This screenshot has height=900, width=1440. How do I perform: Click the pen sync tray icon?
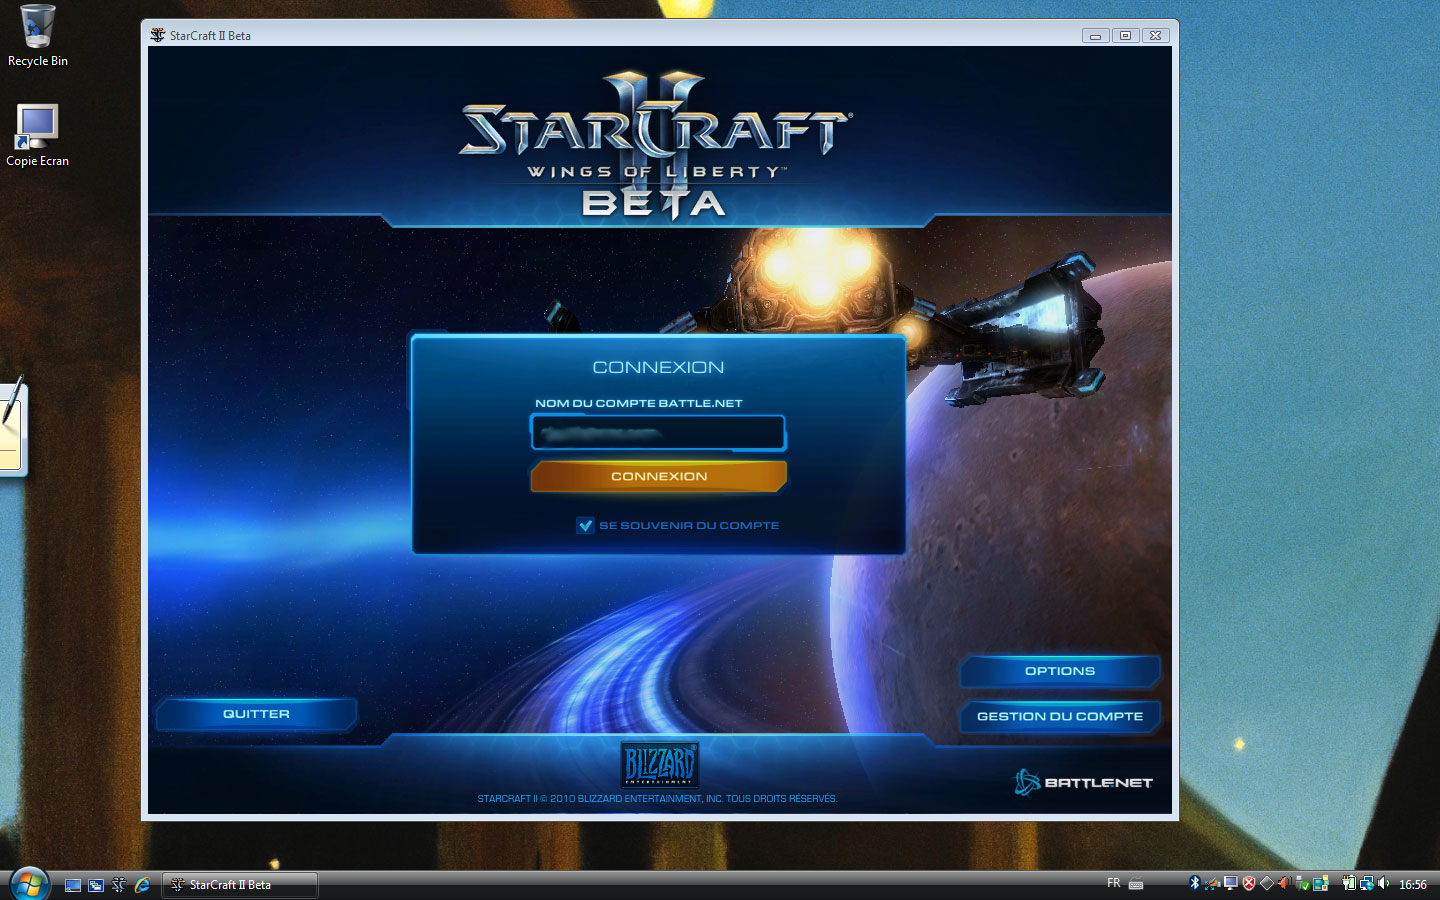(1212, 883)
